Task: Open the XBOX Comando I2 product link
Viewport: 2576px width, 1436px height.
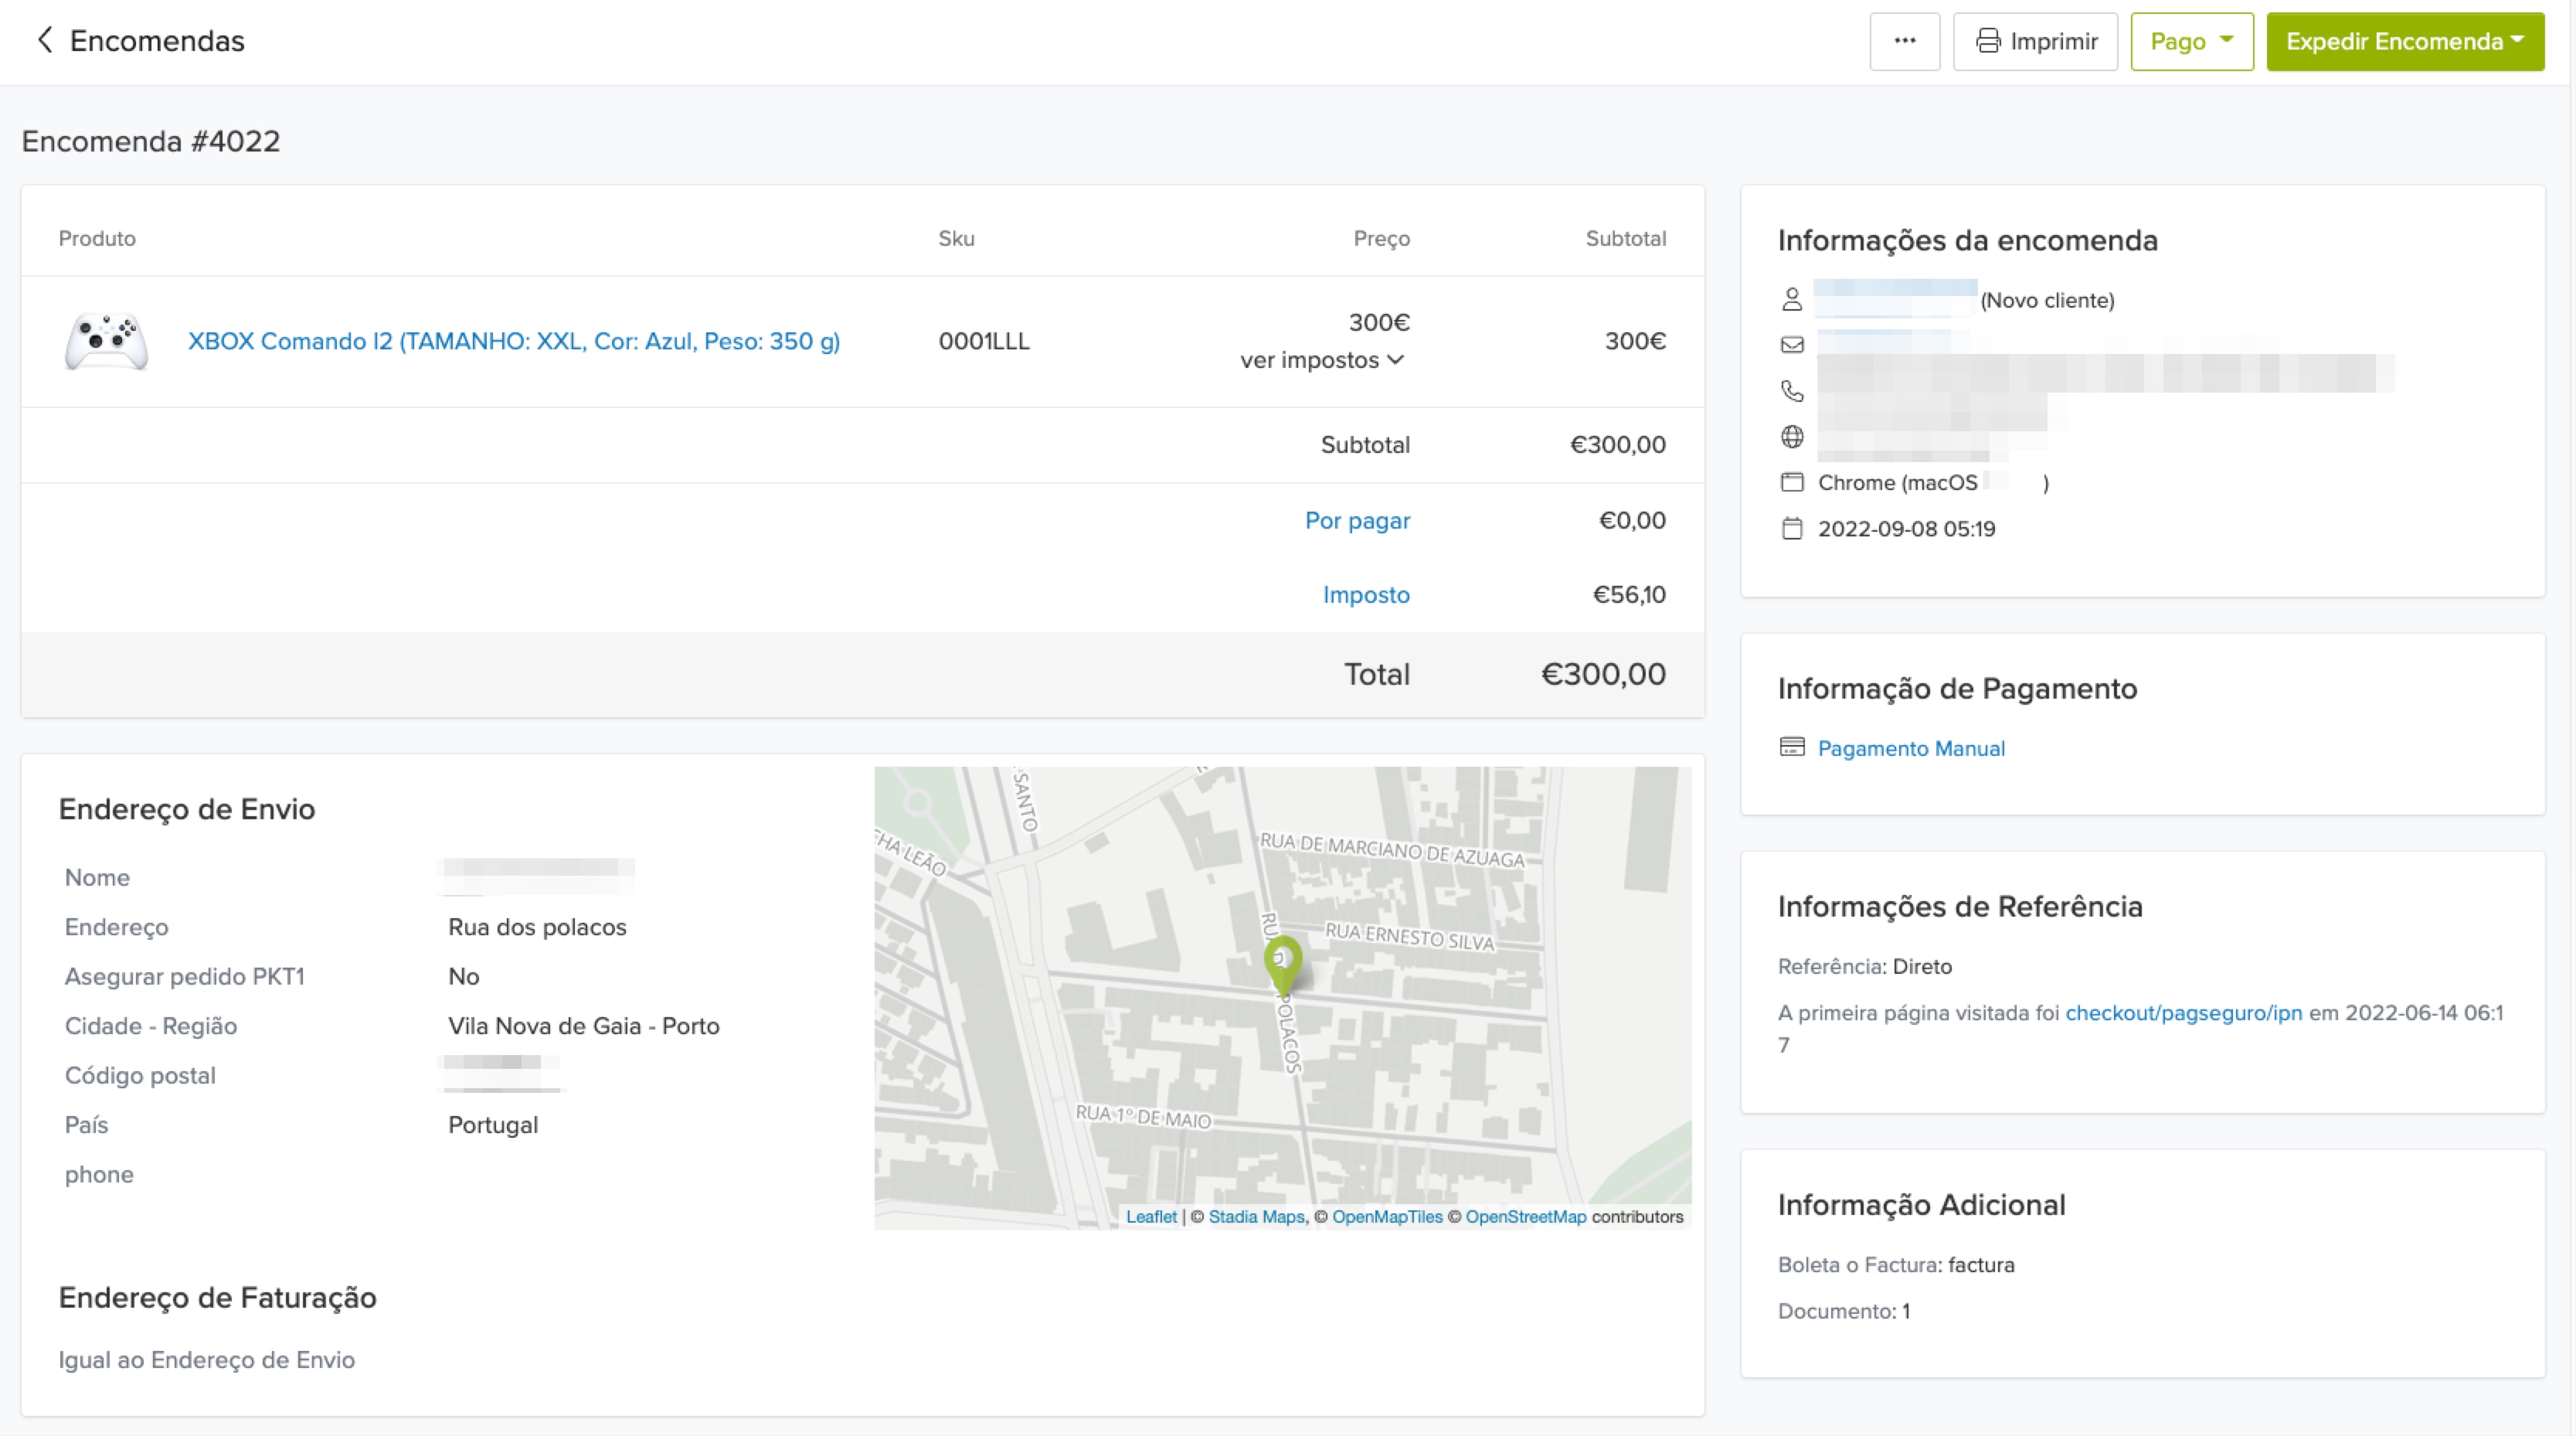Action: click(513, 341)
